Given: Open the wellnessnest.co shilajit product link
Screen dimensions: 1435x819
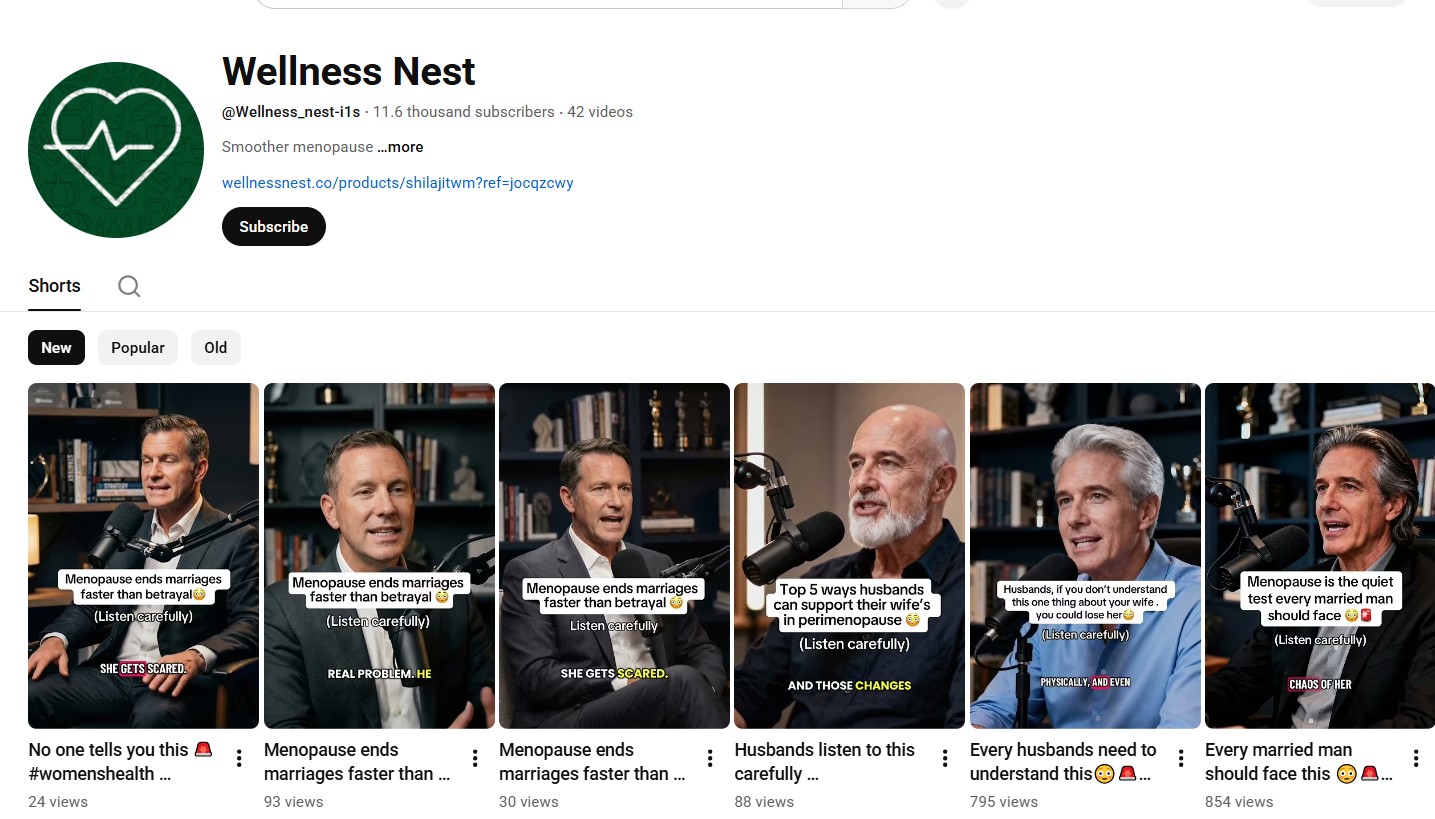Looking at the screenshot, I should point(397,183).
